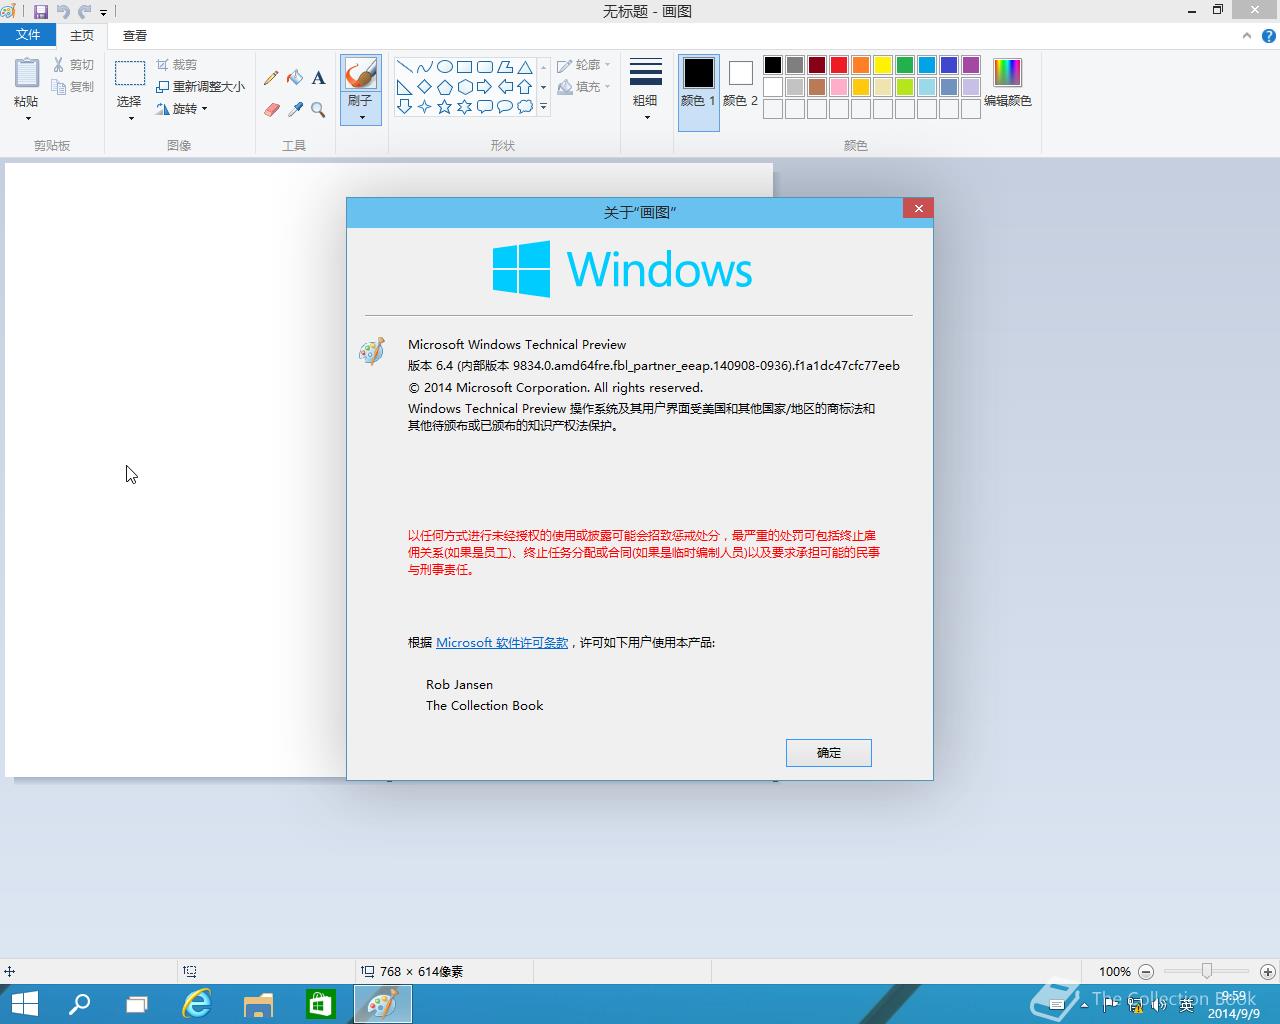Image resolution: width=1280 pixels, height=1024 pixels.
Task: Click the 768 × 614像素 canvas size readout
Action: 421,972
